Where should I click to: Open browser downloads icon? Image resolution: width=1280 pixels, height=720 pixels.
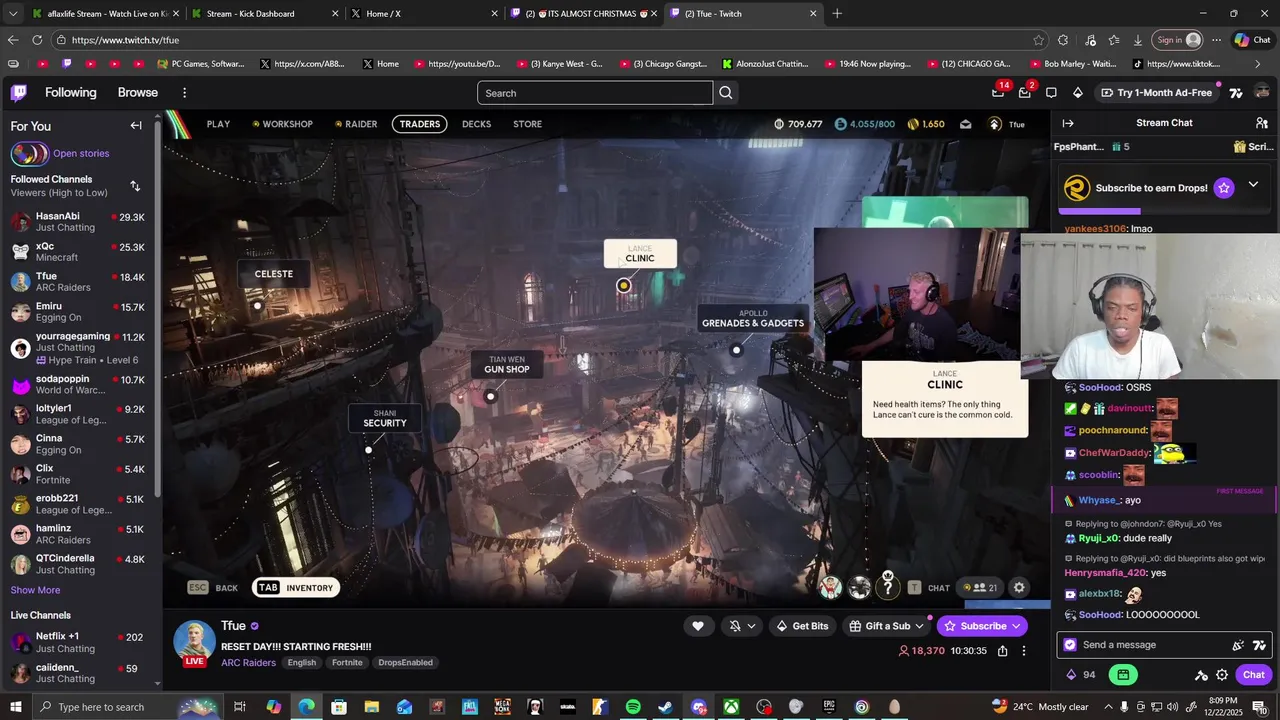coord(1138,40)
